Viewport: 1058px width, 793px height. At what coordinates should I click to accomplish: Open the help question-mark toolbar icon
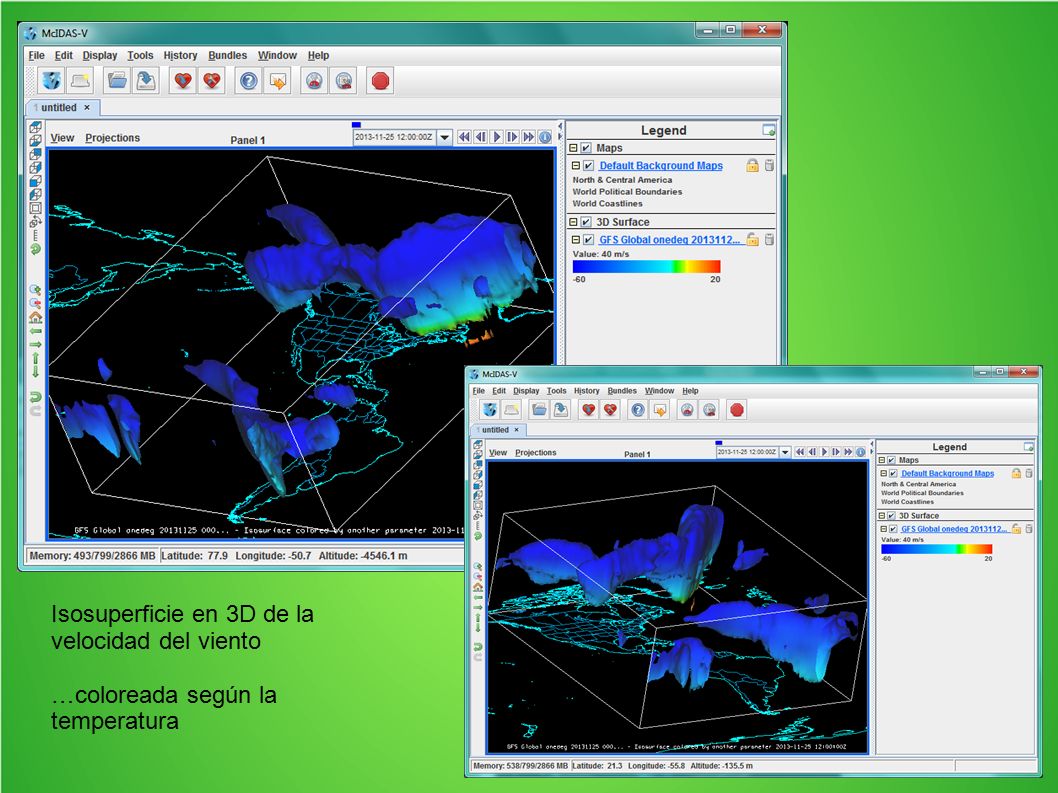[248, 82]
